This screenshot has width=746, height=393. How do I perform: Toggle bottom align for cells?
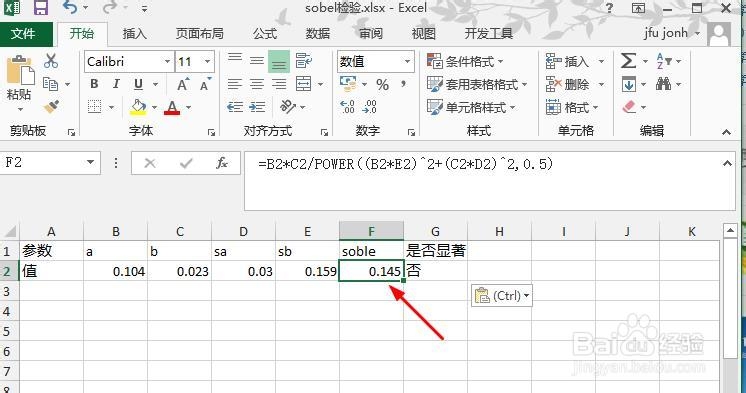click(x=279, y=62)
